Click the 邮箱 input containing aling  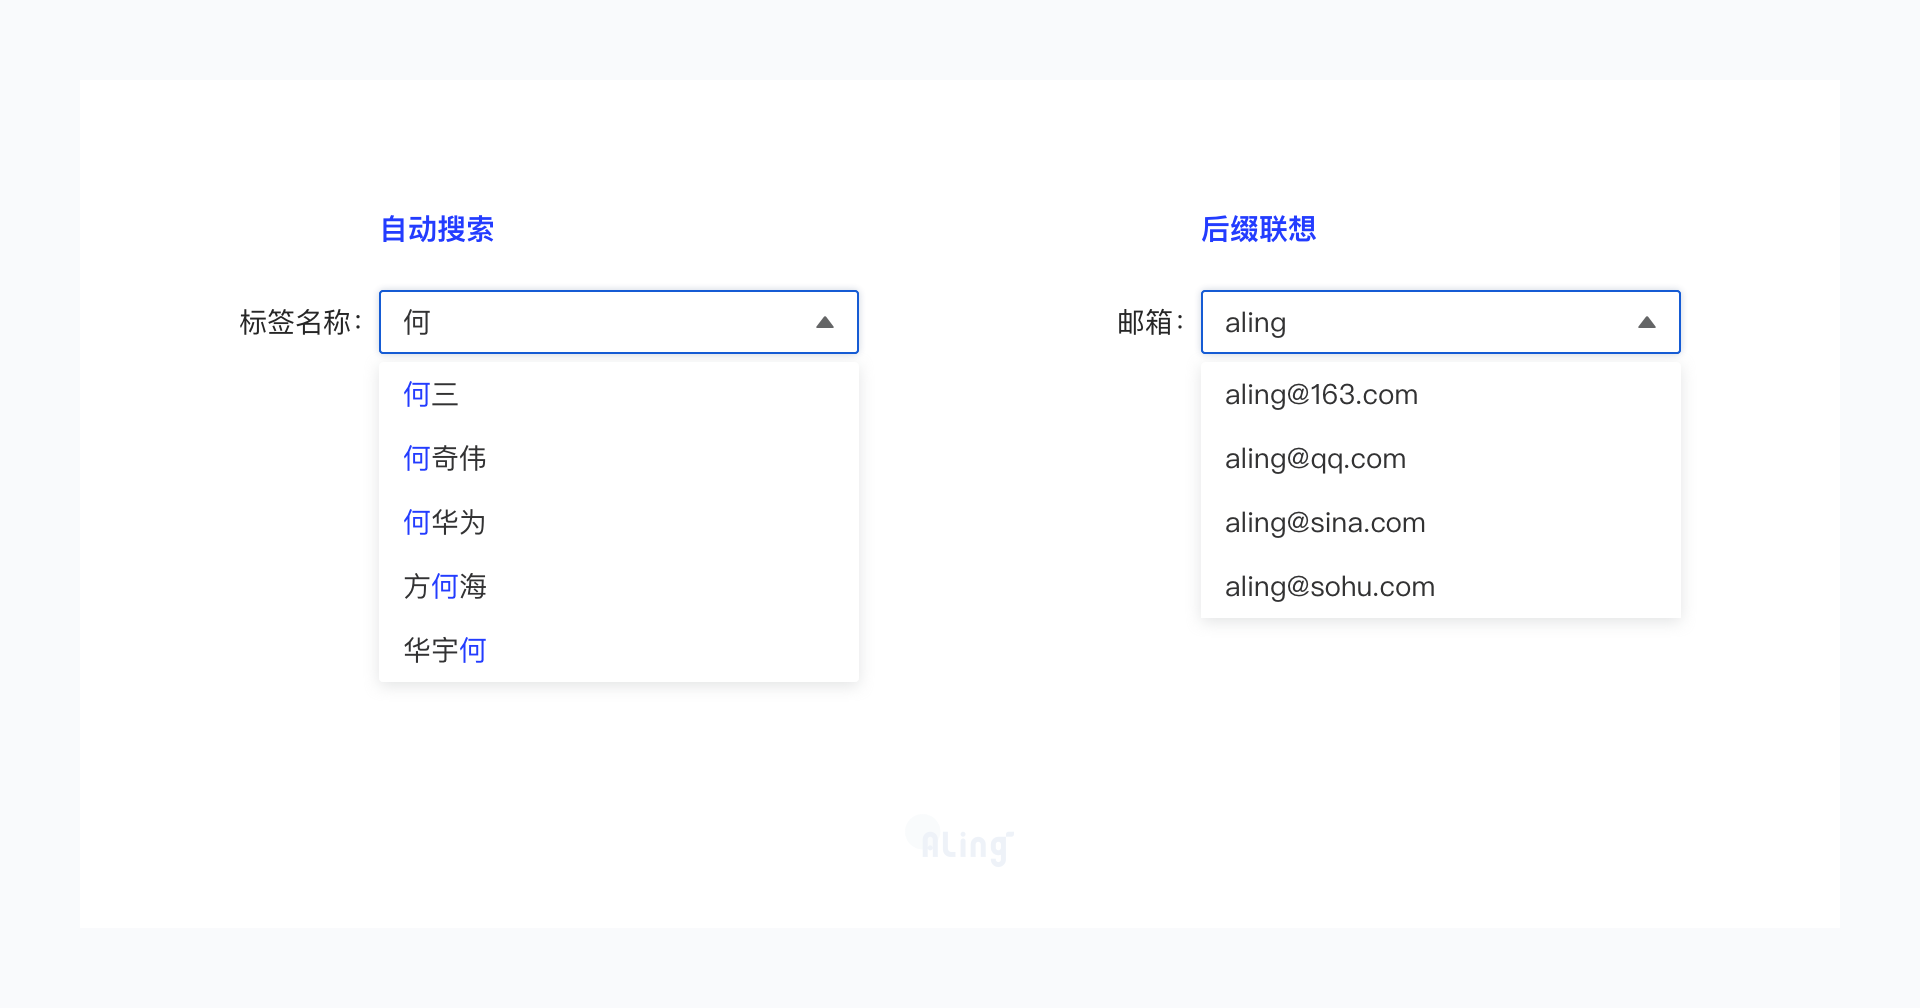[x=1420, y=322]
